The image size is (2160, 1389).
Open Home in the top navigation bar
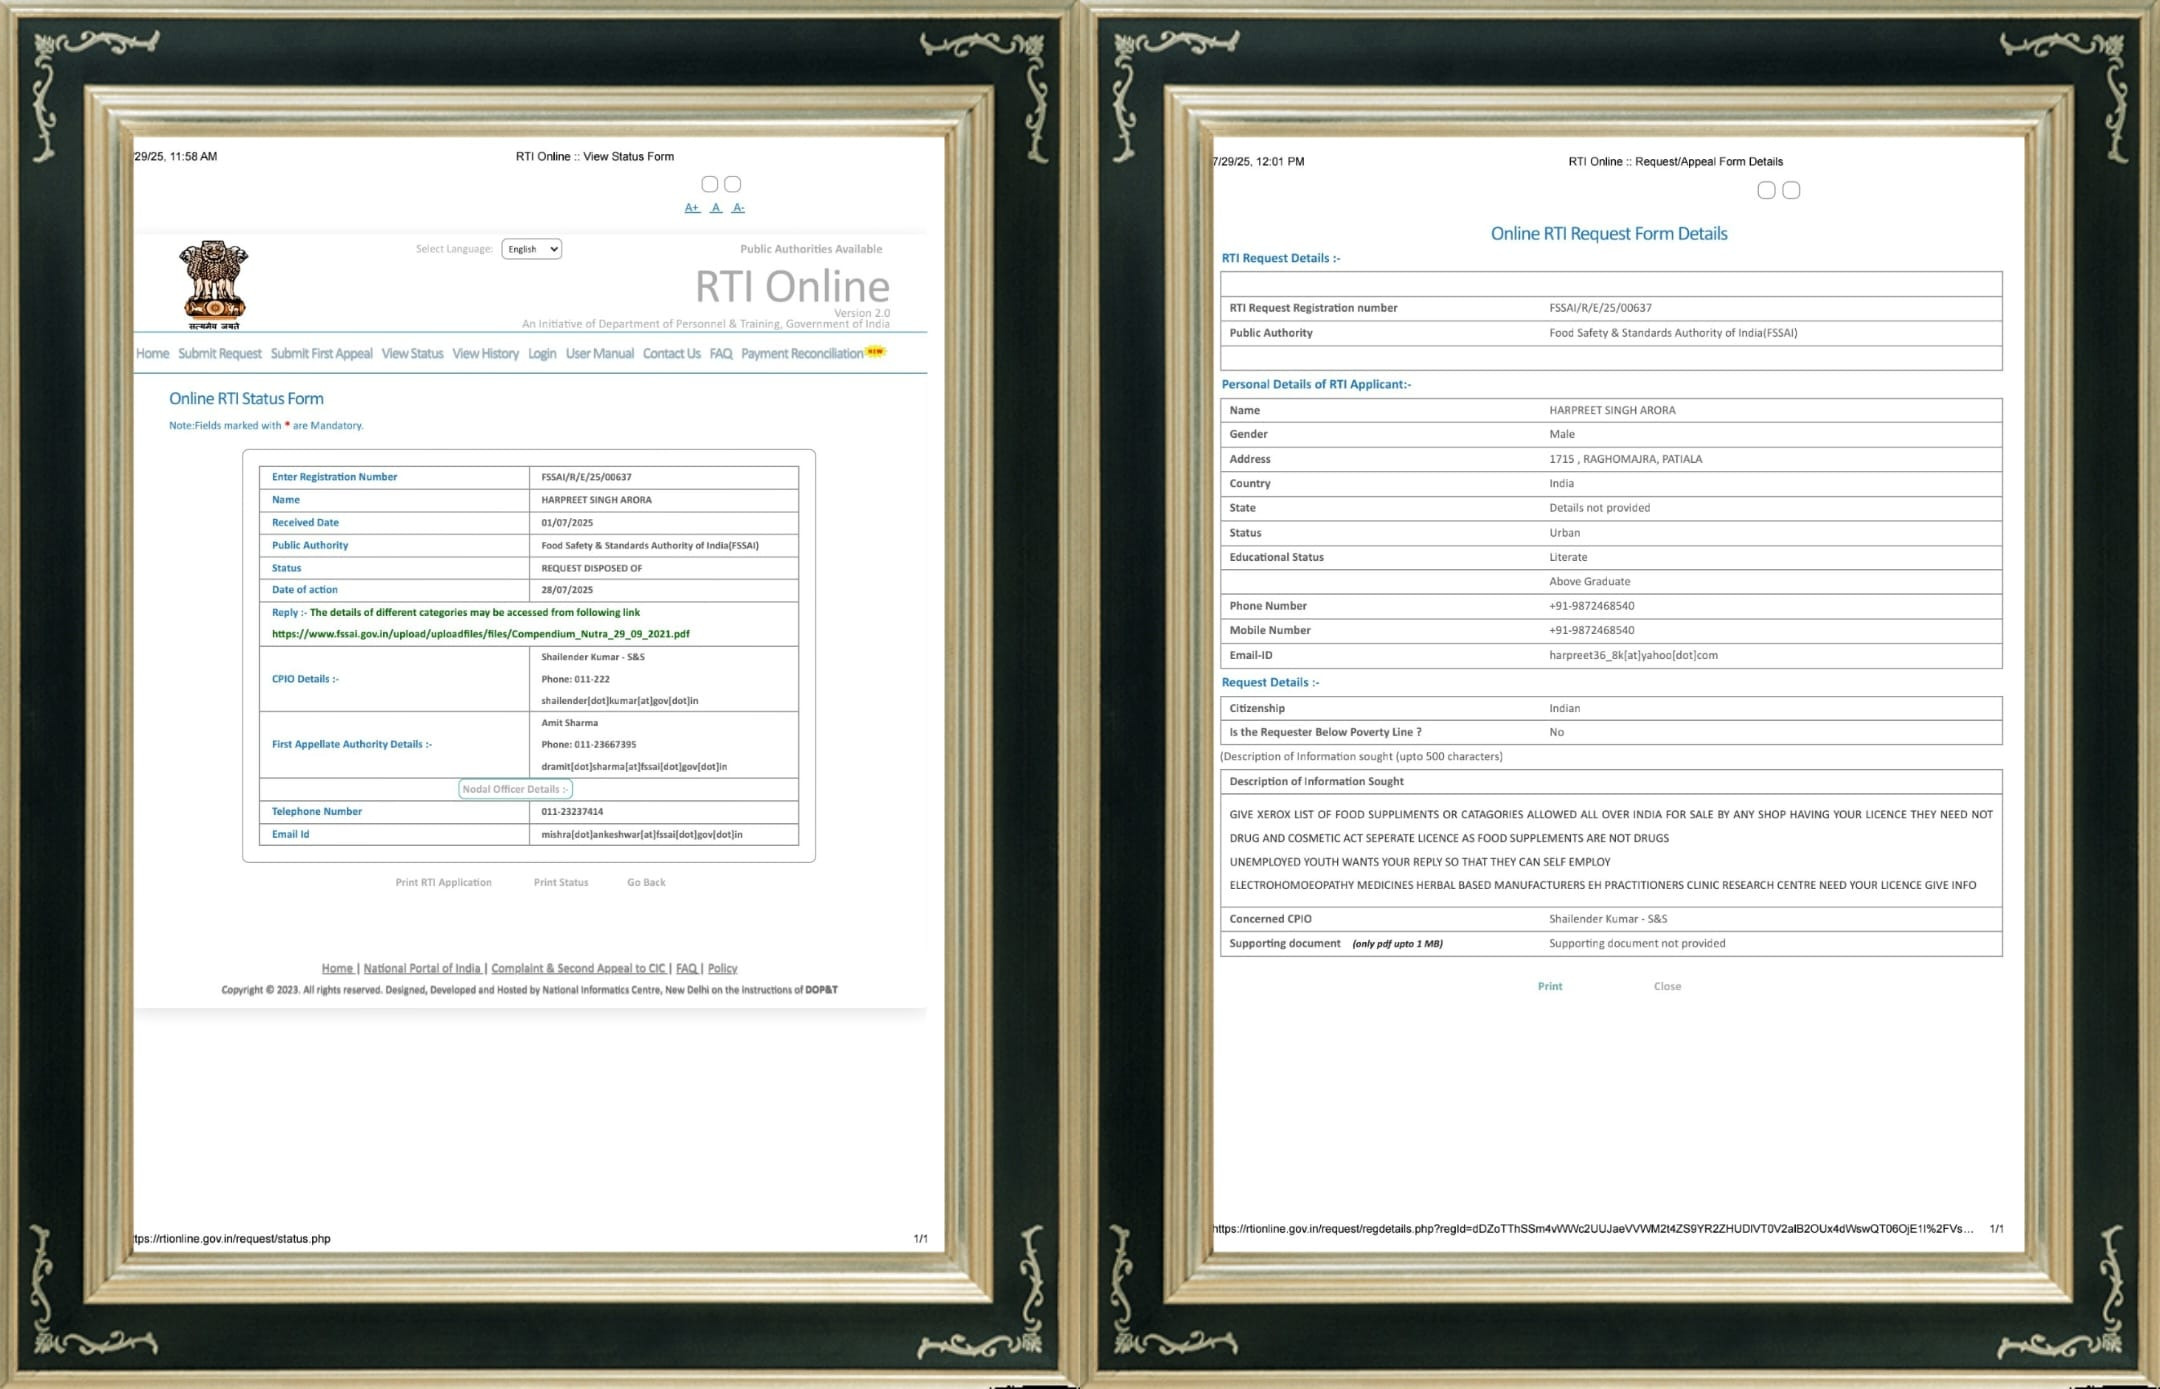(152, 354)
